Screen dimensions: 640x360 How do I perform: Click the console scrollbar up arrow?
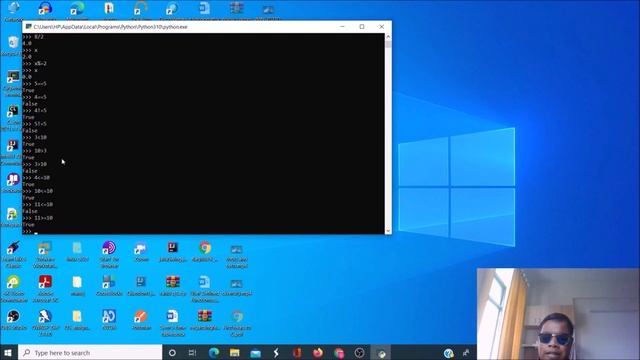coord(388,37)
